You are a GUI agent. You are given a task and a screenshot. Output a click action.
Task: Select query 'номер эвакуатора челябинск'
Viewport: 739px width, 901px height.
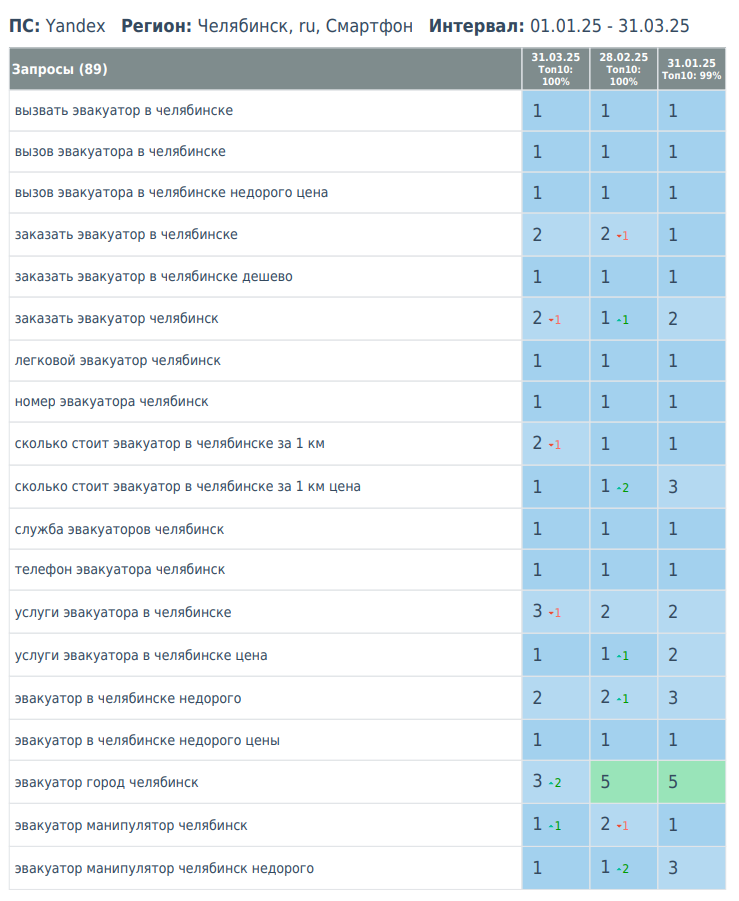coord(112,401)
